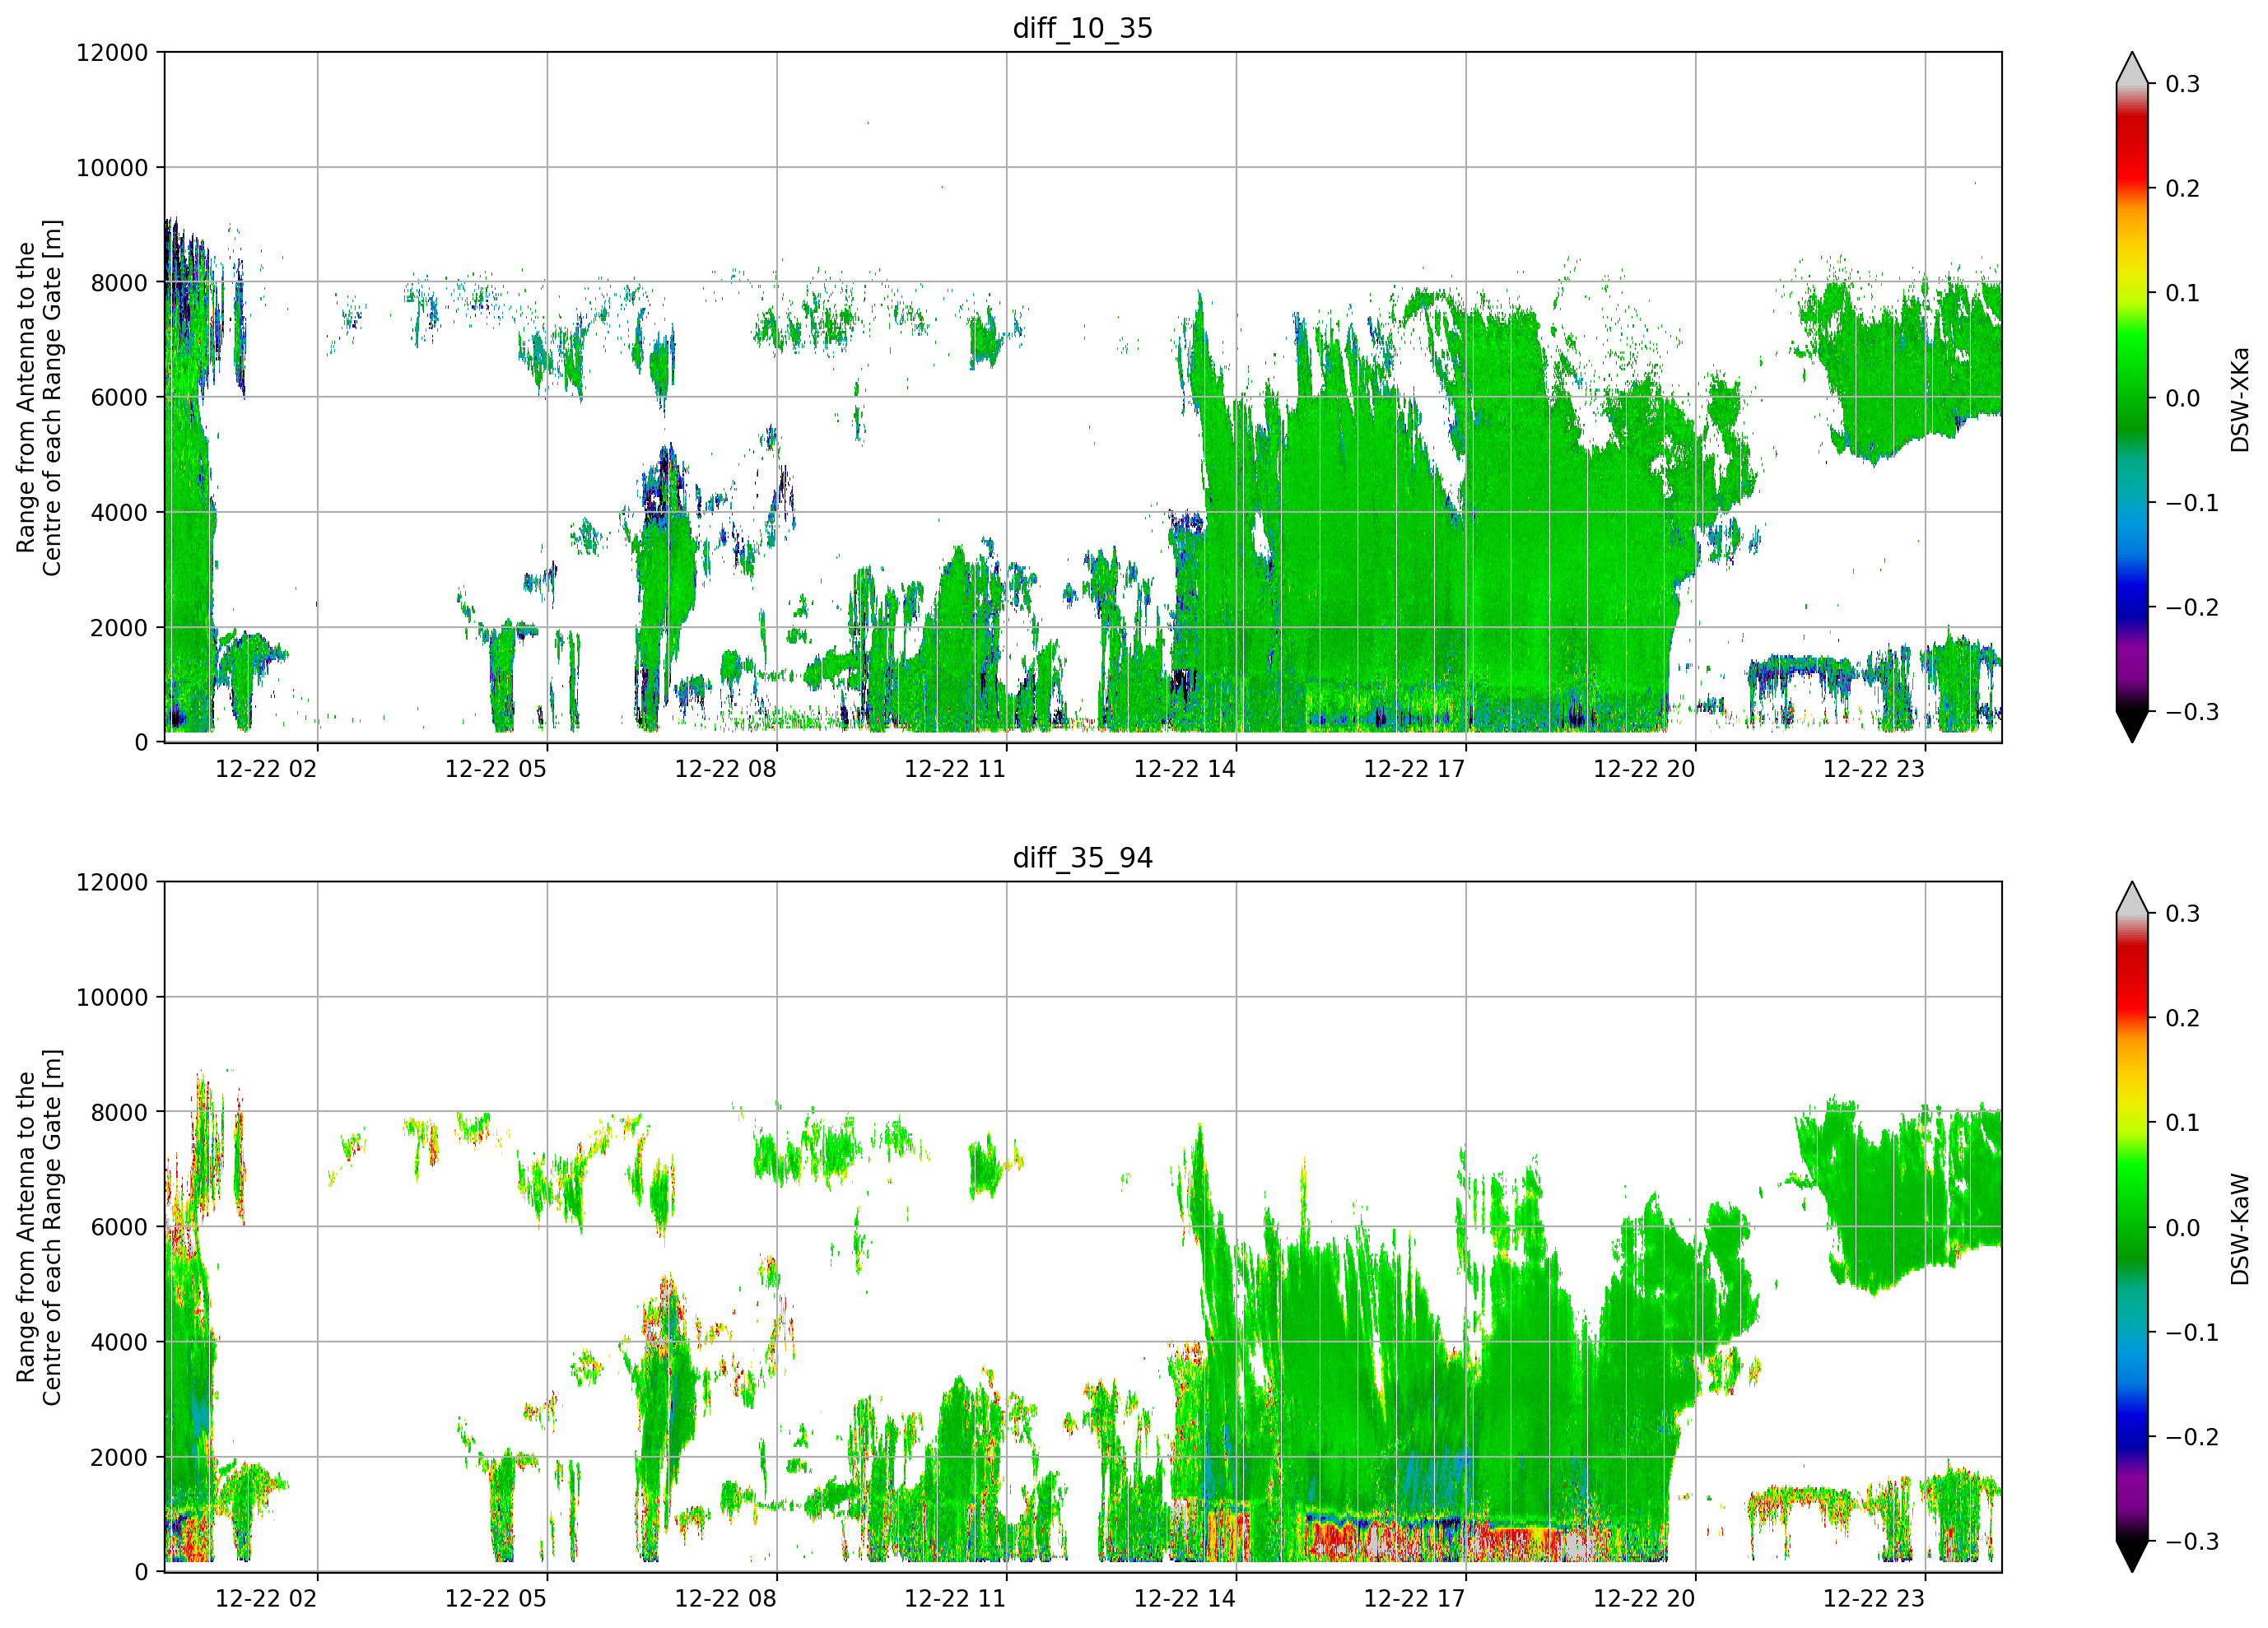Select the DSW-KaW colorbar label
2268x1628 pixels.
coord(2240,1229)
